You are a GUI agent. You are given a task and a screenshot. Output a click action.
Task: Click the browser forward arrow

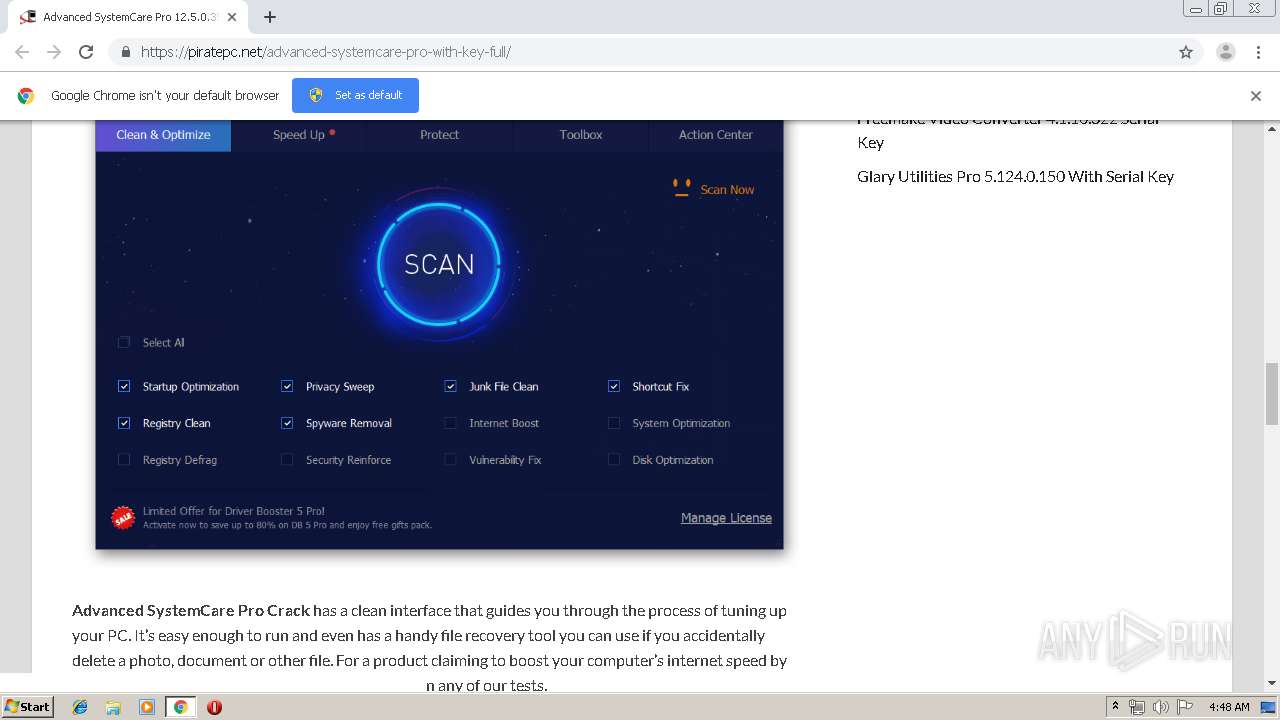(x=54, y=52)
